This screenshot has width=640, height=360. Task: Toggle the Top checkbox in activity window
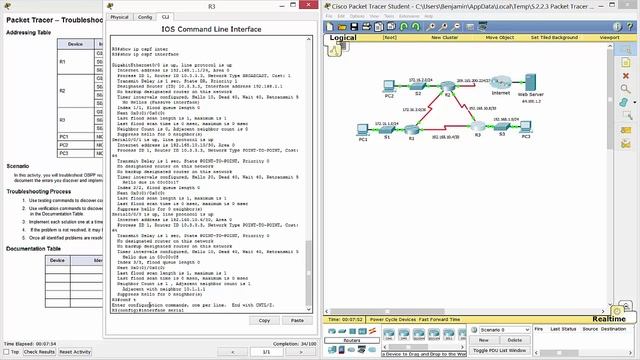pos(6,352)
